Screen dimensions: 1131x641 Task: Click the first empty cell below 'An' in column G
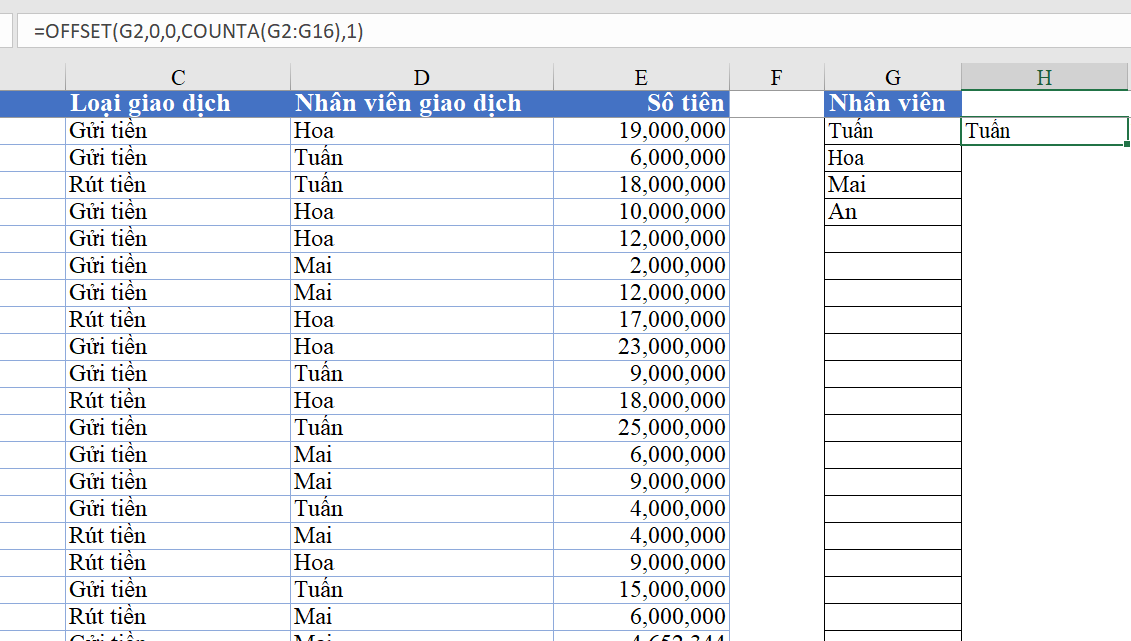point(892,239)
